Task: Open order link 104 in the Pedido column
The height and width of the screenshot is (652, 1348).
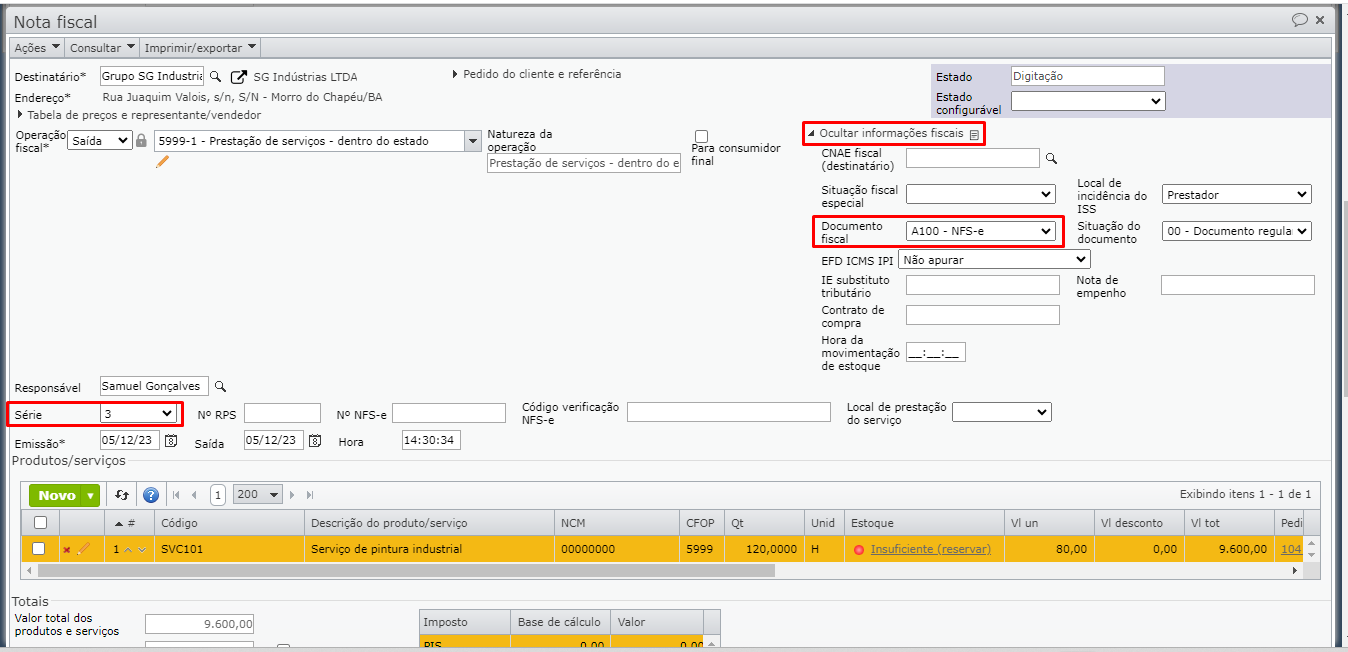Action: tap(1291, 549)
